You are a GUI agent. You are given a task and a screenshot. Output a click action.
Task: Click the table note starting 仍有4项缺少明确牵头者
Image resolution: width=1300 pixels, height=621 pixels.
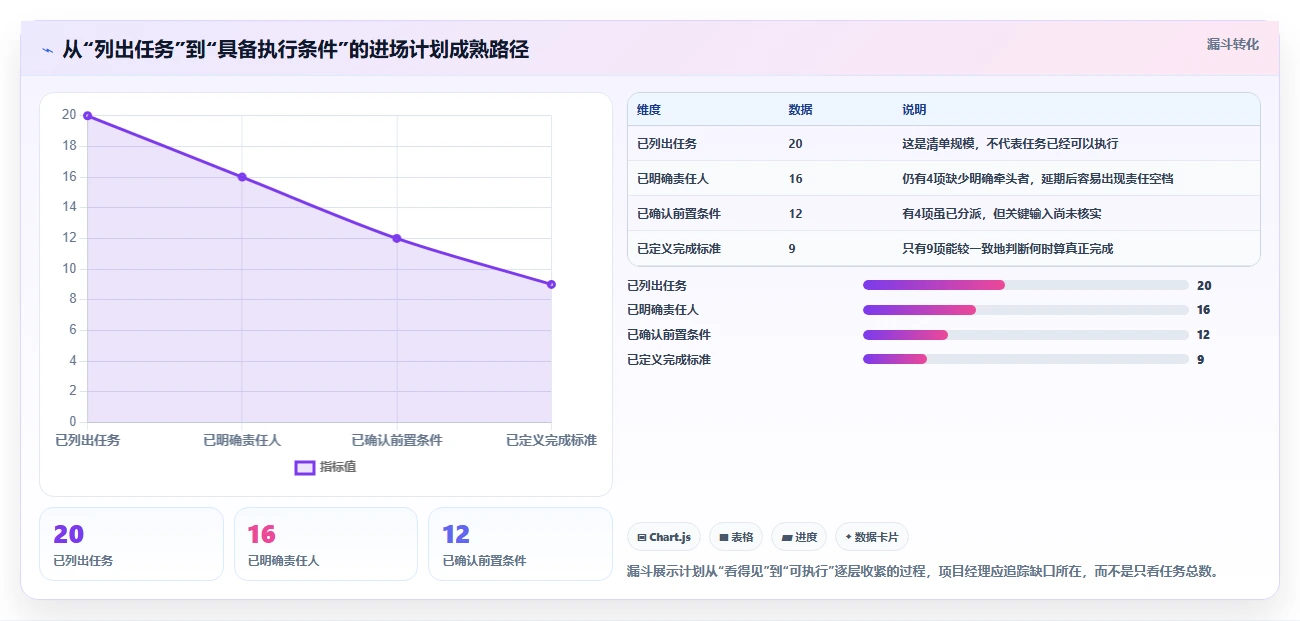pyautogui.click(x=1038, y=179)
